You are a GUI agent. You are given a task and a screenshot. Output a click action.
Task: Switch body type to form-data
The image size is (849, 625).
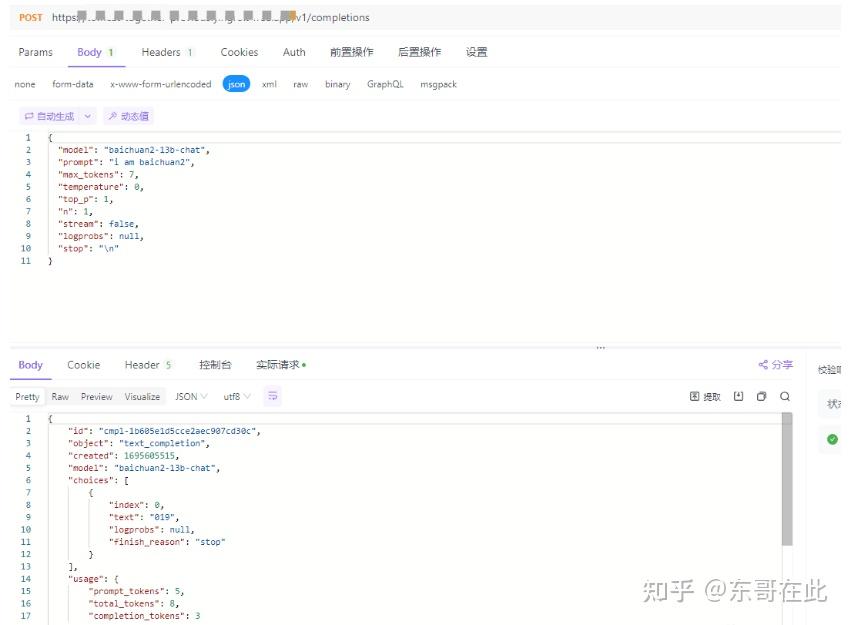click(x=72, y=84)
